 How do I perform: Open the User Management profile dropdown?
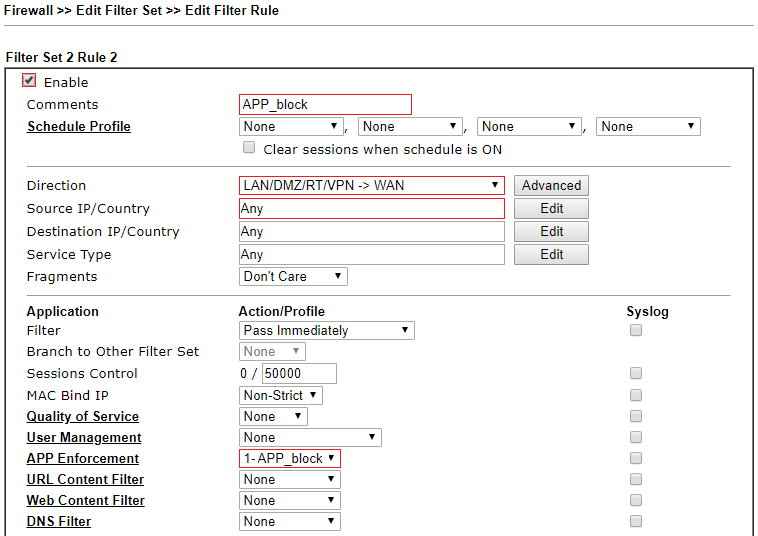pos(310,437)
